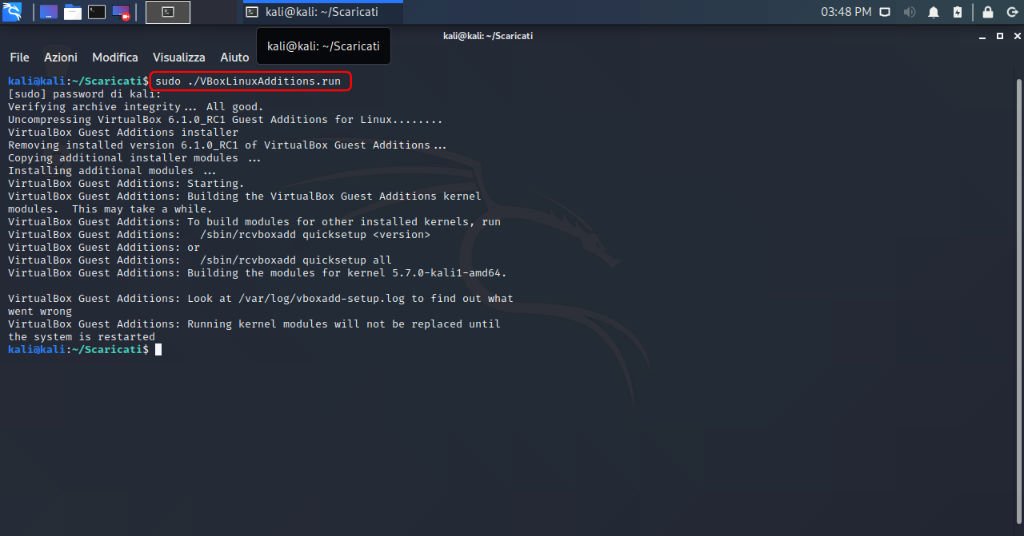This screenshot has width=1024, height=536.
Task: Click the bottom shell prompt cursor
Action: [x=158, y=349]
